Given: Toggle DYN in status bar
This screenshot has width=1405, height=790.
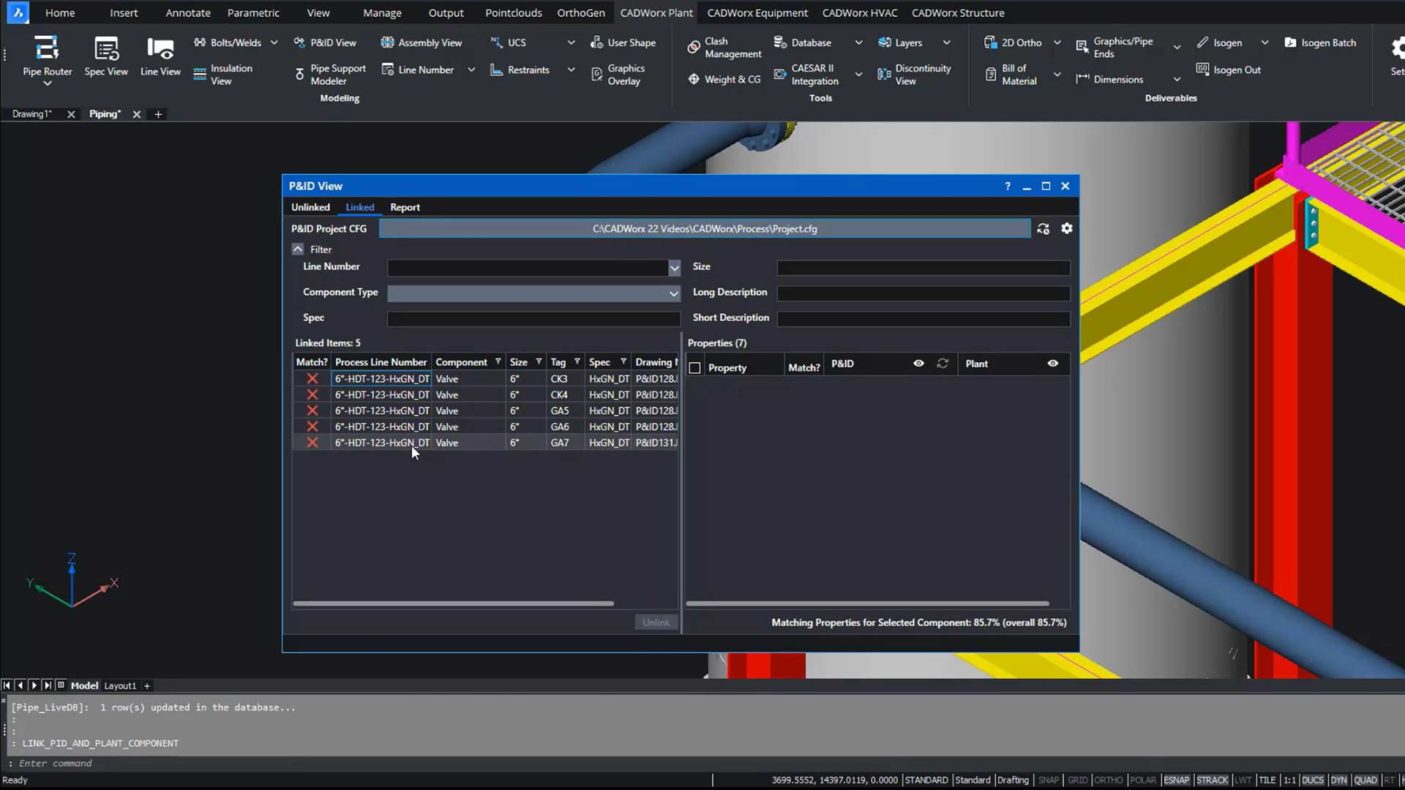Looking at the screenshot, I should [x=1338, y=780].
